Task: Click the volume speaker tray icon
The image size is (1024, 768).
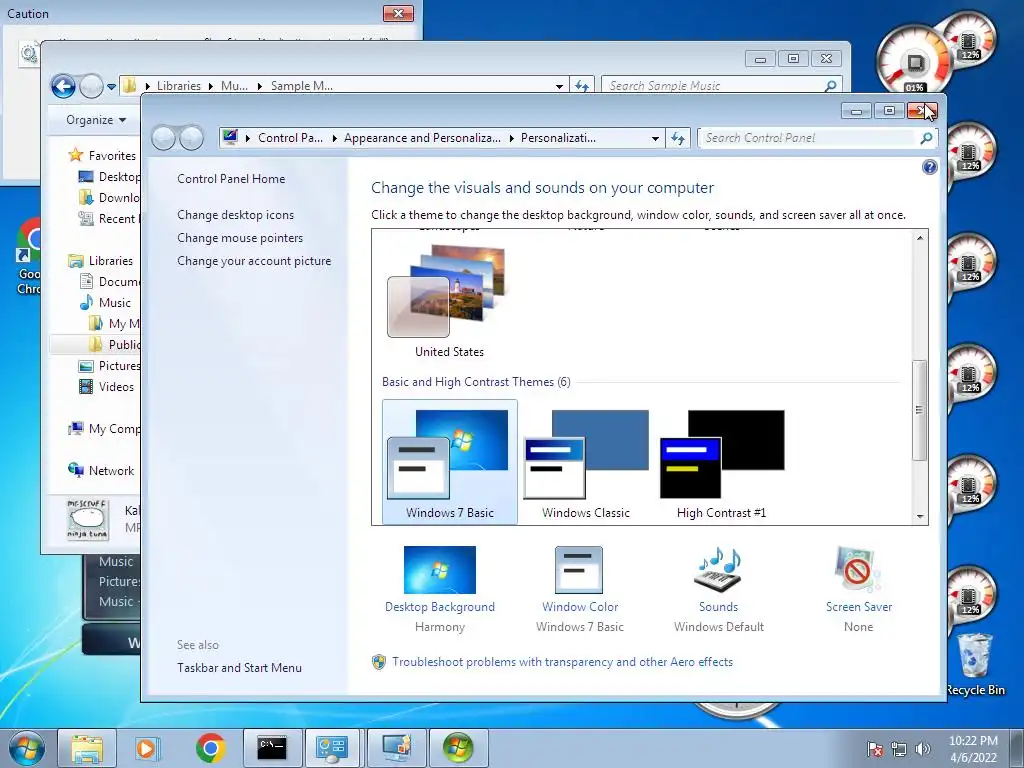Action: (x=923, y=749)
